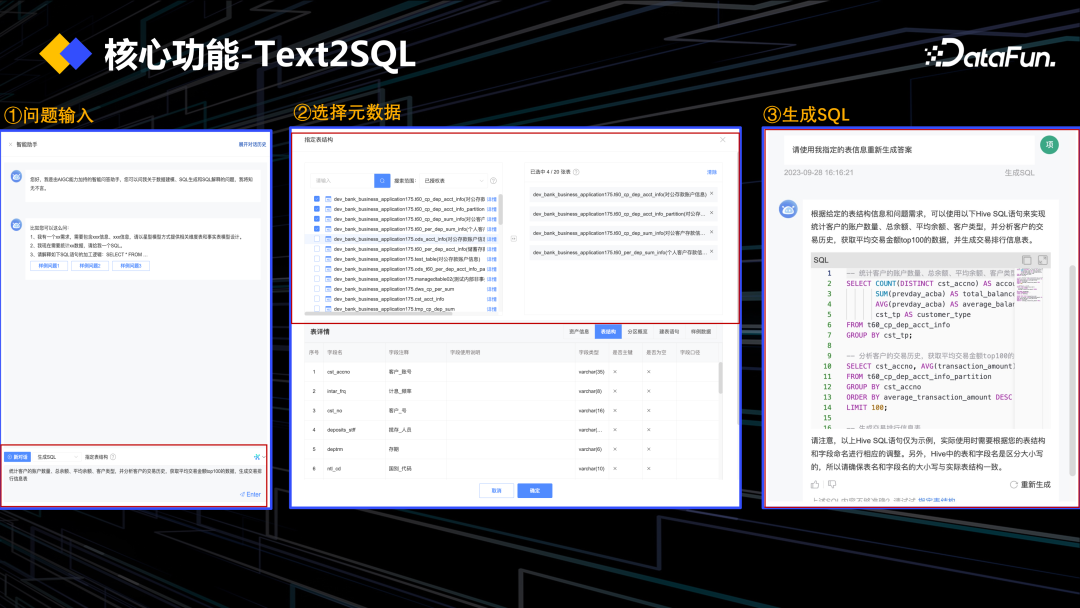Remove t60_cp_dep_acct_info from selected tables list

click(x=712, y=194)
